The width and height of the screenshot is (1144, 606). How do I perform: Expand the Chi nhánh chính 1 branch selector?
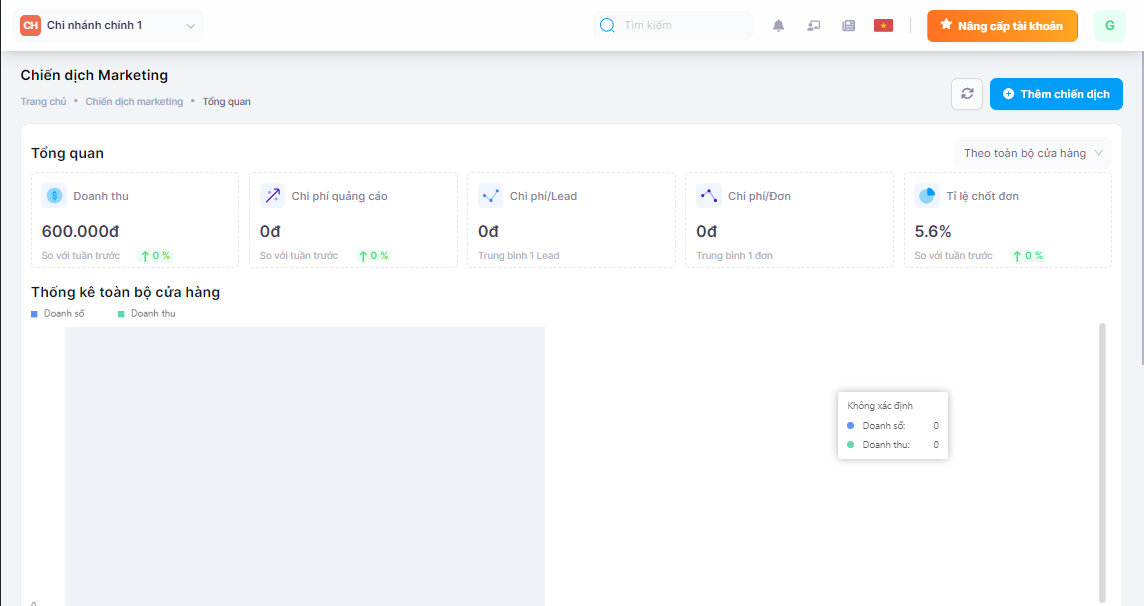(109, 26)
